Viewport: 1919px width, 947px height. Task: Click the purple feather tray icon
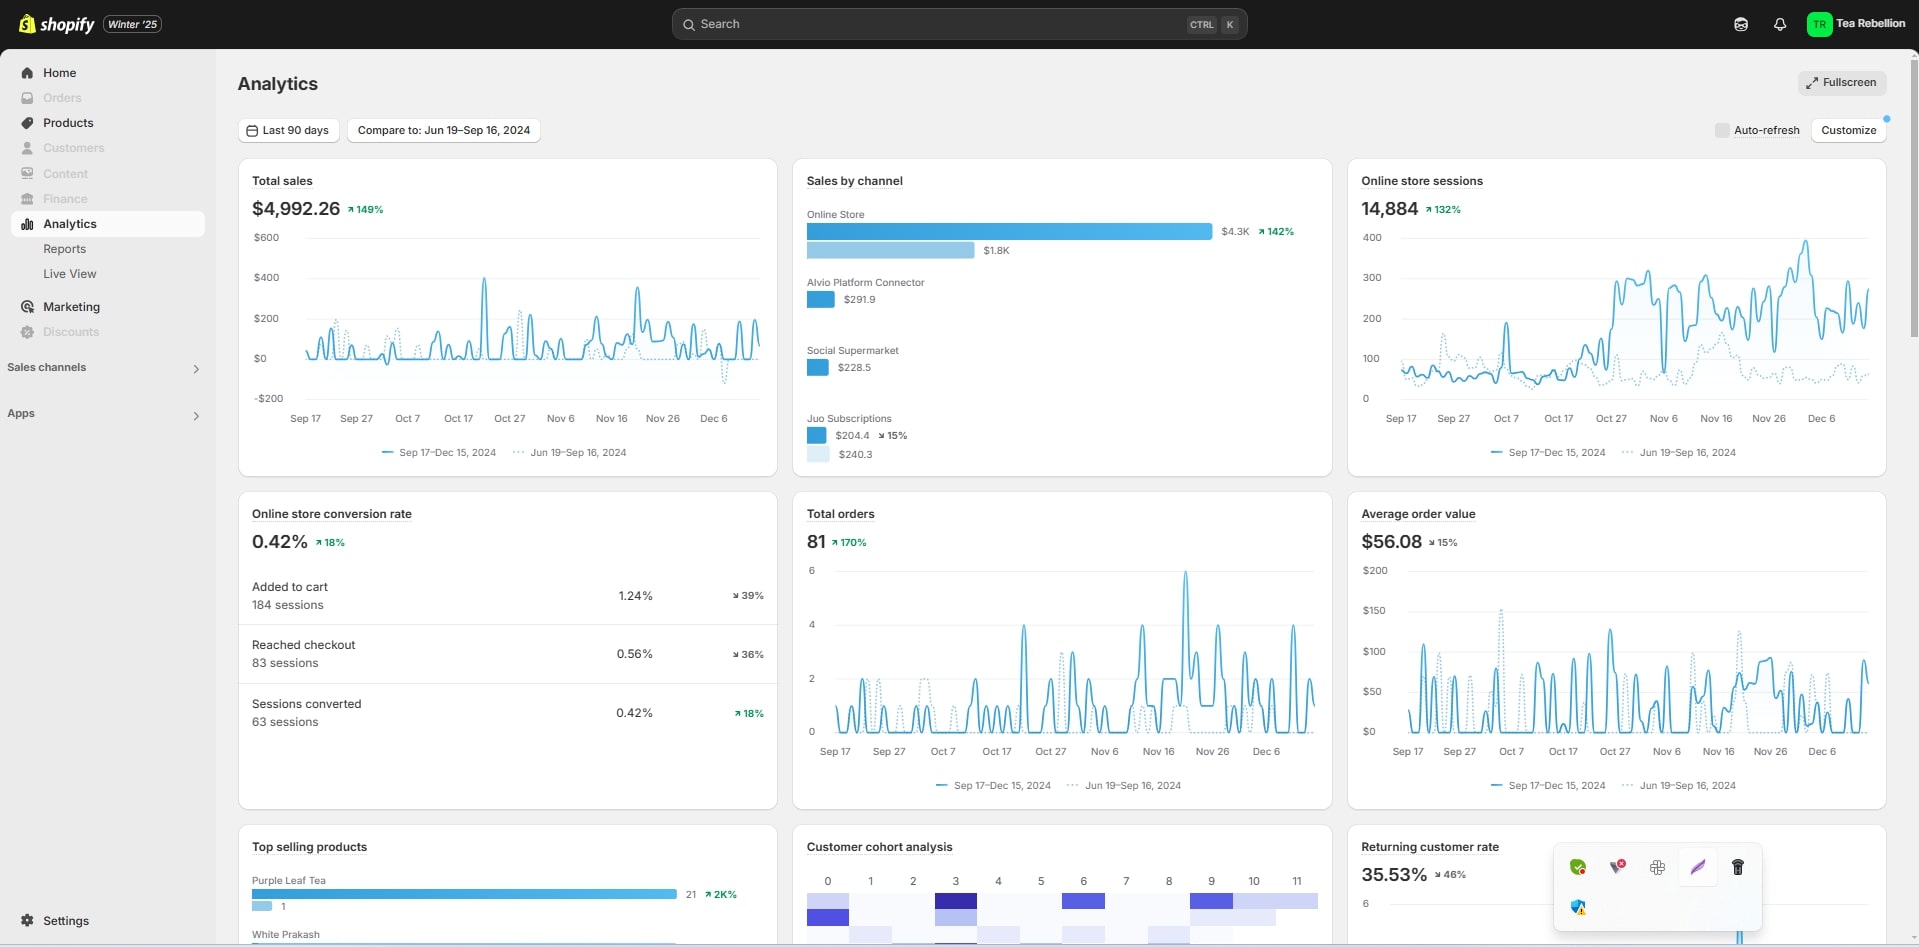pyautogui.click(x=1698, y=867)
